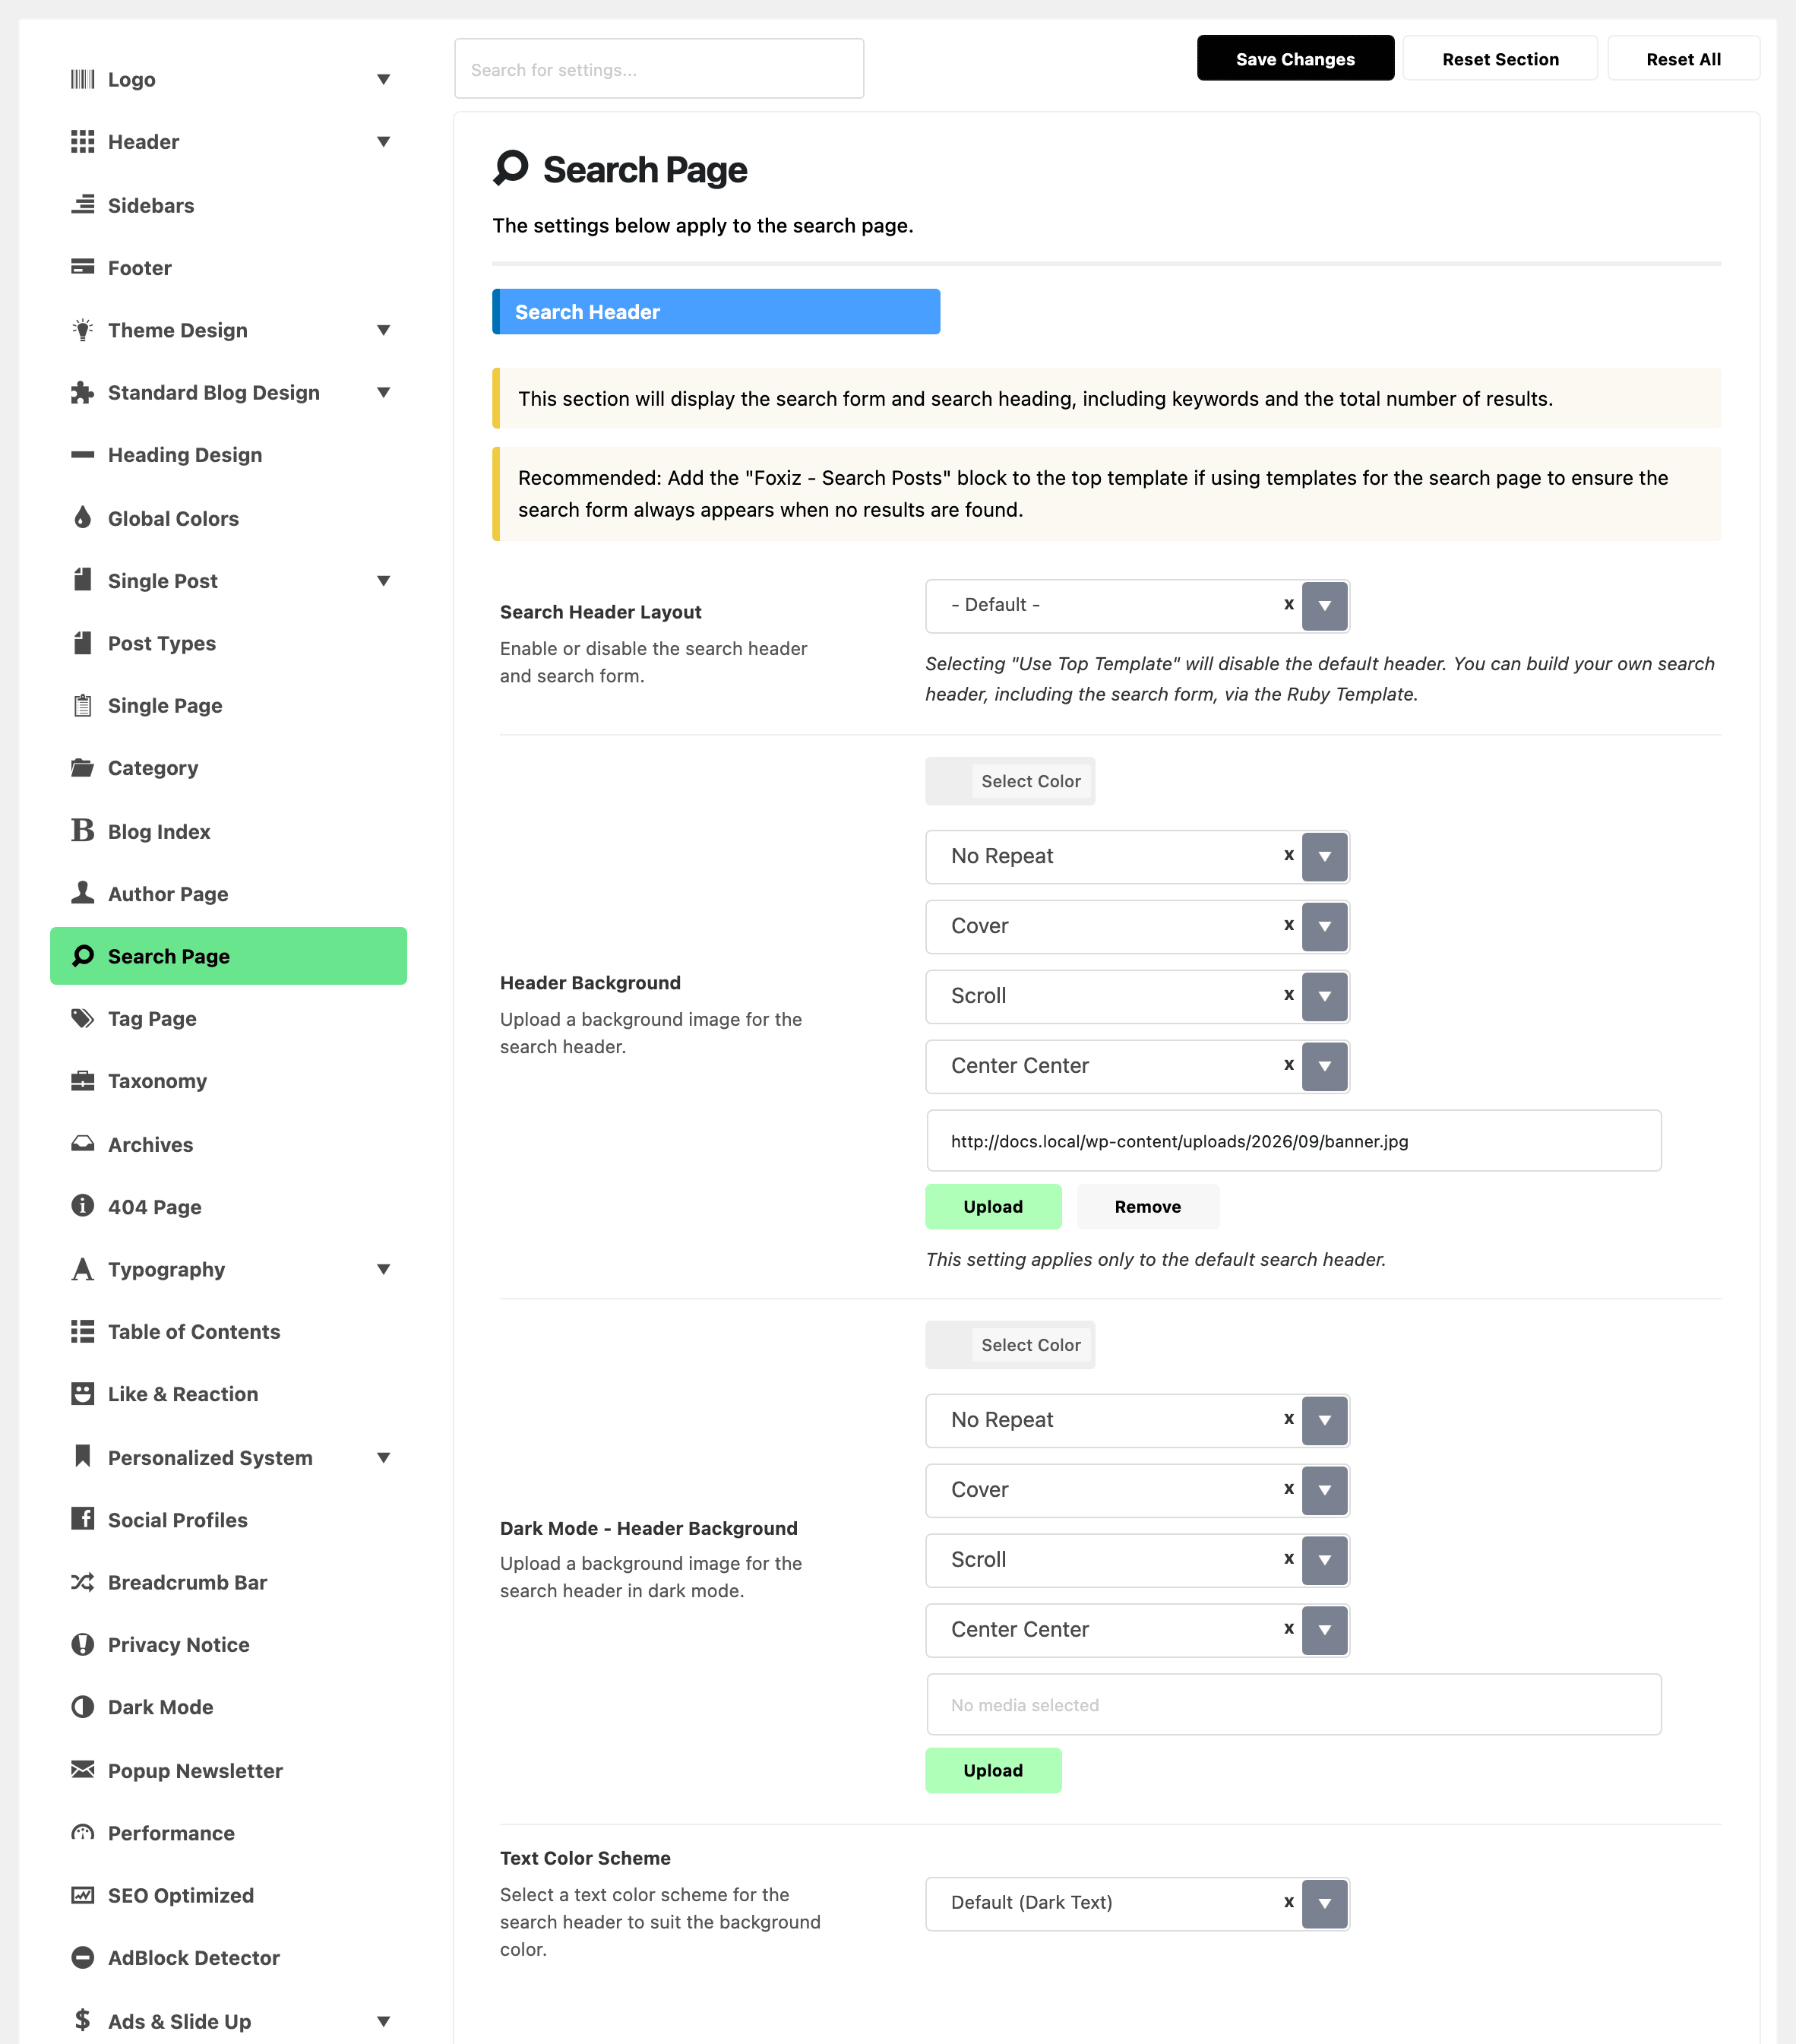The image size is (1796, 2044).
Task: Click the Reset Section button
Action: [1500, 59]
